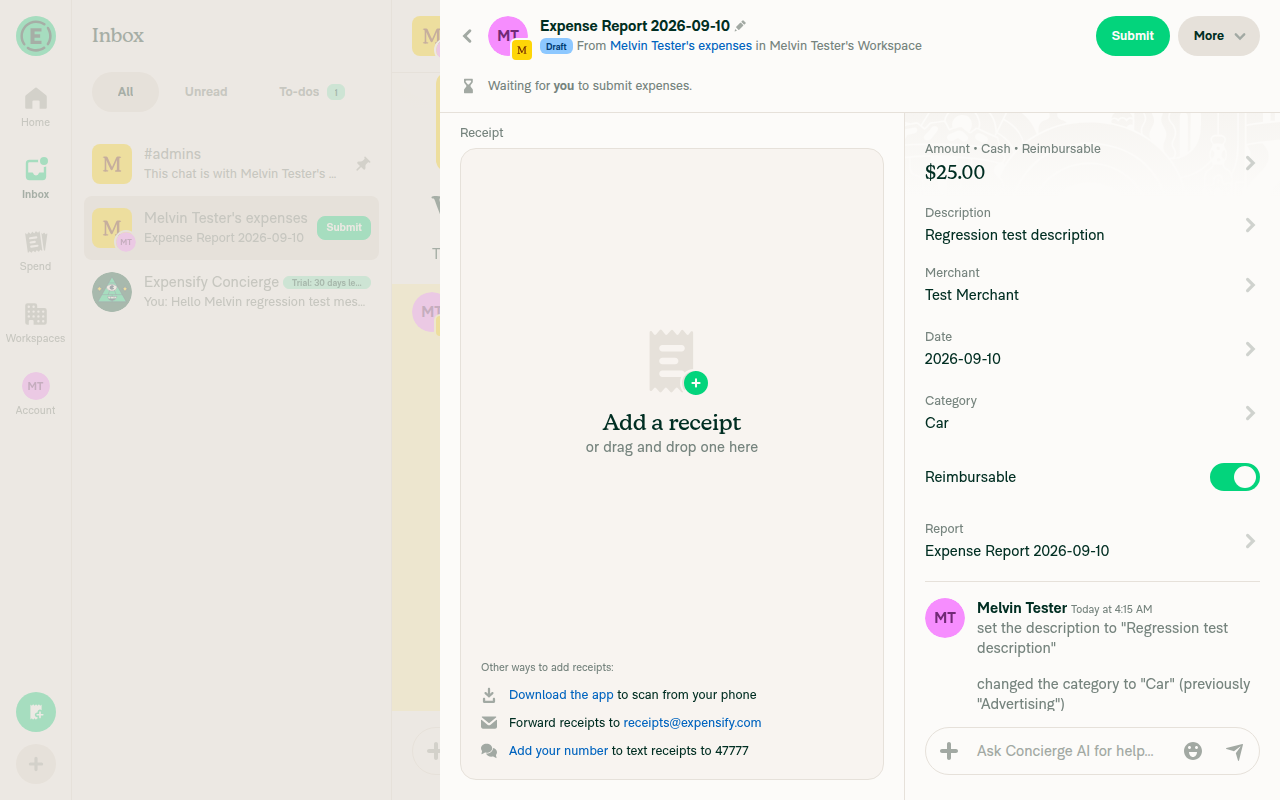Expand the Description row chevron
This screenshot has width=1280, height=800.
pos(1250,225)
